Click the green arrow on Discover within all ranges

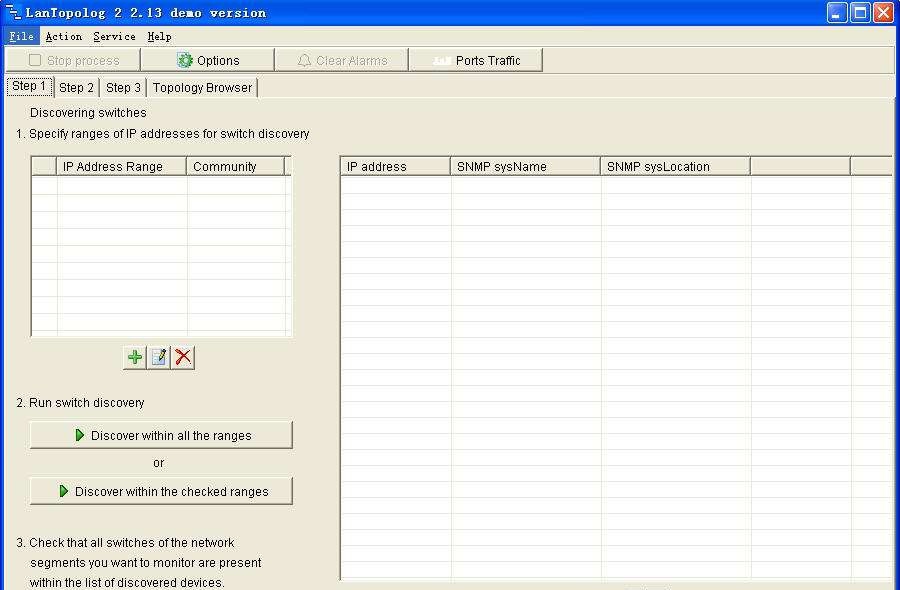[78, 435]
